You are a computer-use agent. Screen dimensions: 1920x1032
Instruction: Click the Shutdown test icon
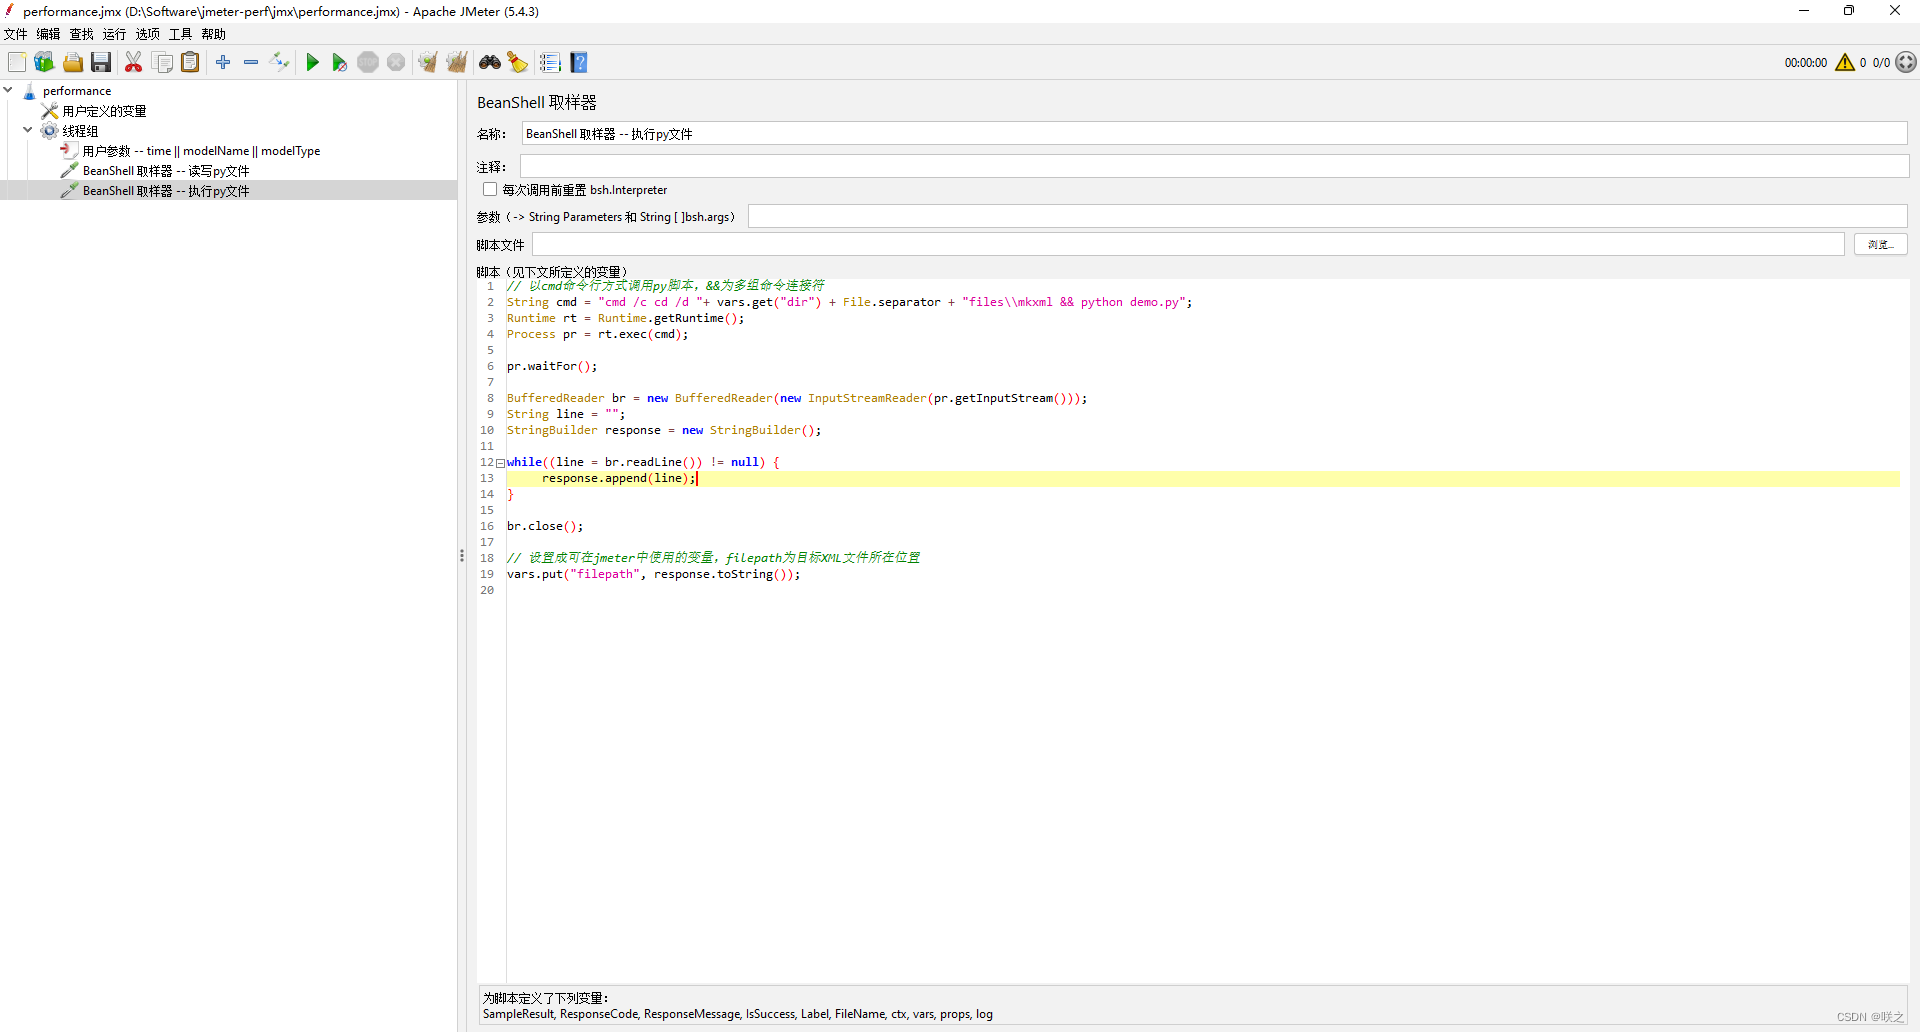(x=396, y=62)
